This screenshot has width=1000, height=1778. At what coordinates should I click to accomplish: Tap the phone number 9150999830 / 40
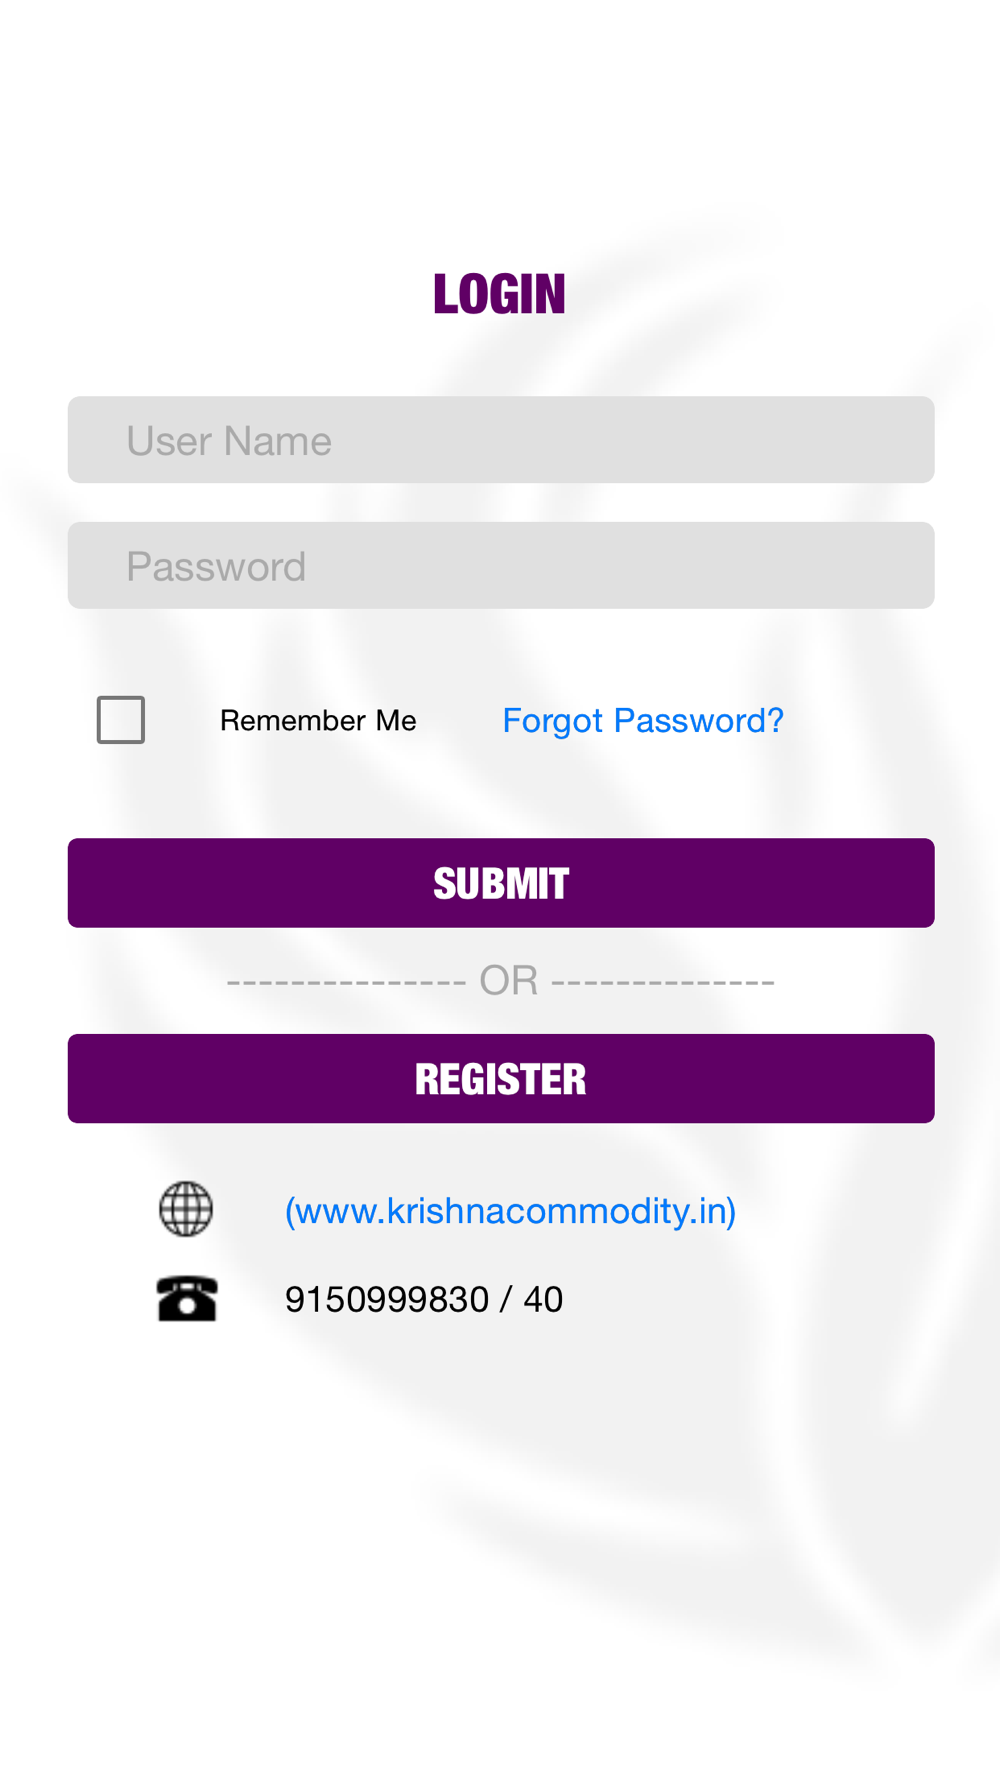pyautogui.click(x=424, y=1300)
